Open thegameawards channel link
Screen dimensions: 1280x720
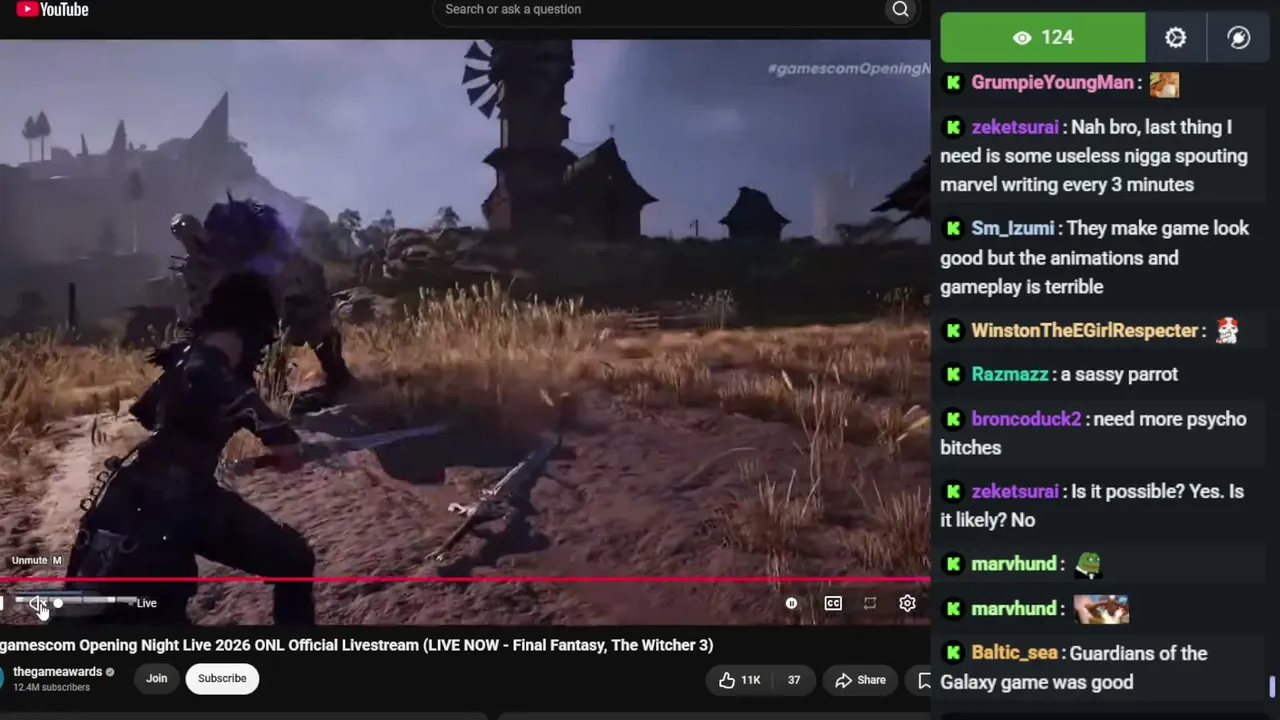(x=59, y=672)
